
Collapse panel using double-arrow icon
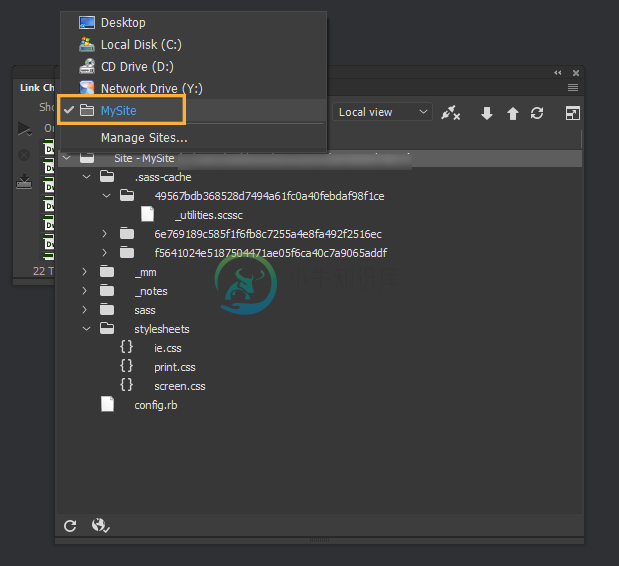[557, 73]
